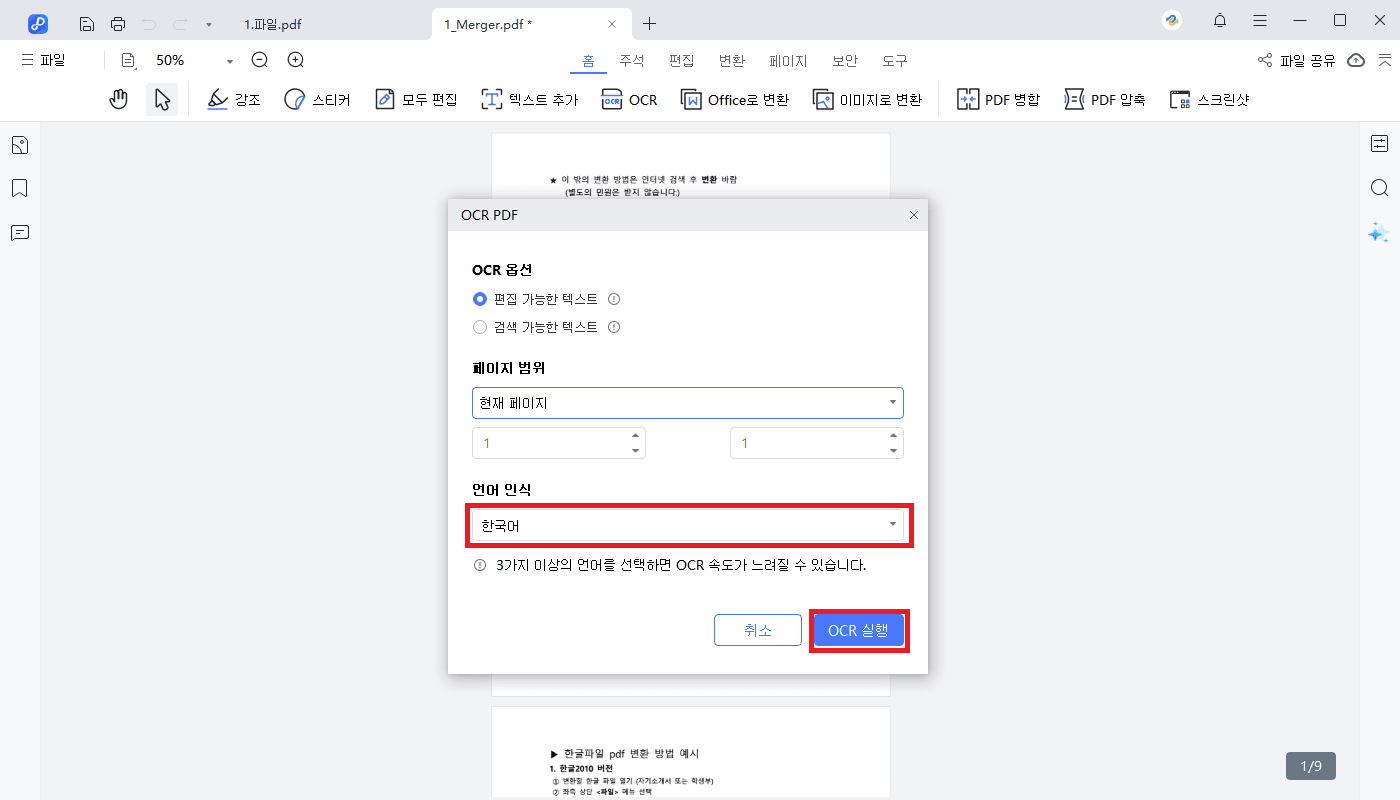The width and height of the screenshot is (1400, 800).
Task: Click the OCR 실행 run button
Action: pos(858,630)
